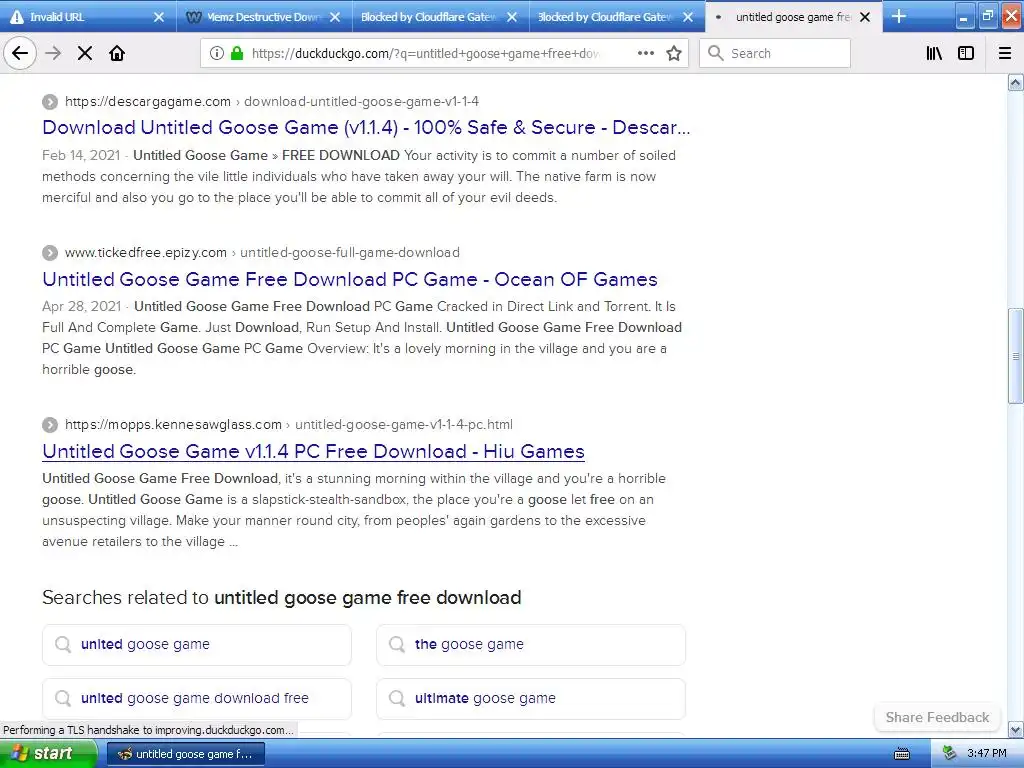Switch to the Memz Destructive Download tab
The image size is (1024, 768).
pos(264,17)
